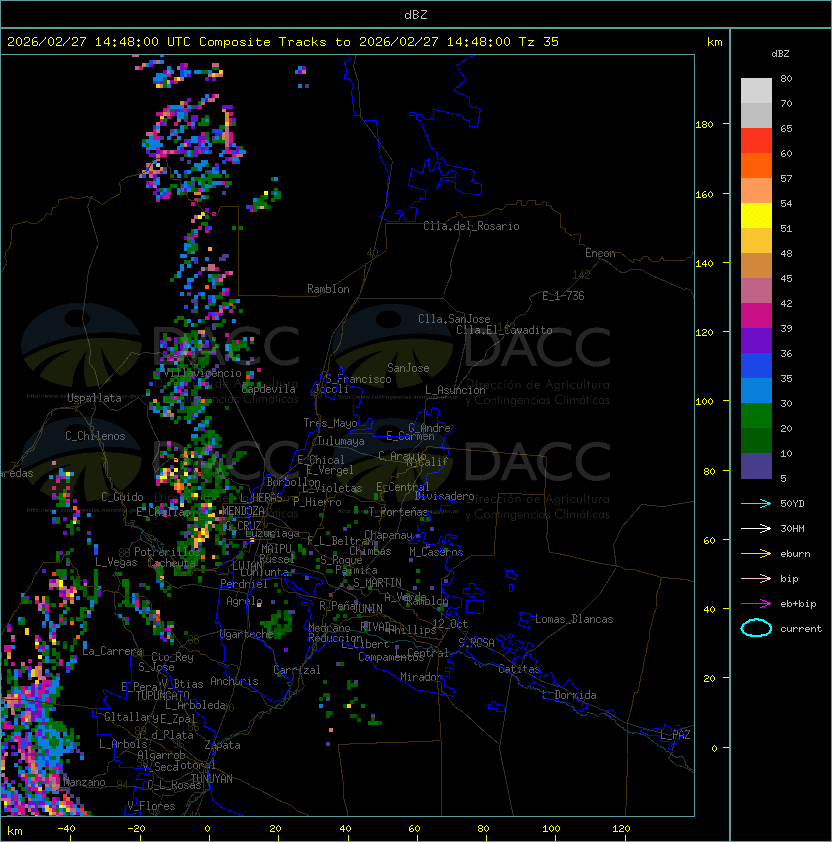Screen dimensions: 832x842
Task: Click the '-40' km tick on horizontal axis
Action: pyautogui.click(x=67, y=829)
